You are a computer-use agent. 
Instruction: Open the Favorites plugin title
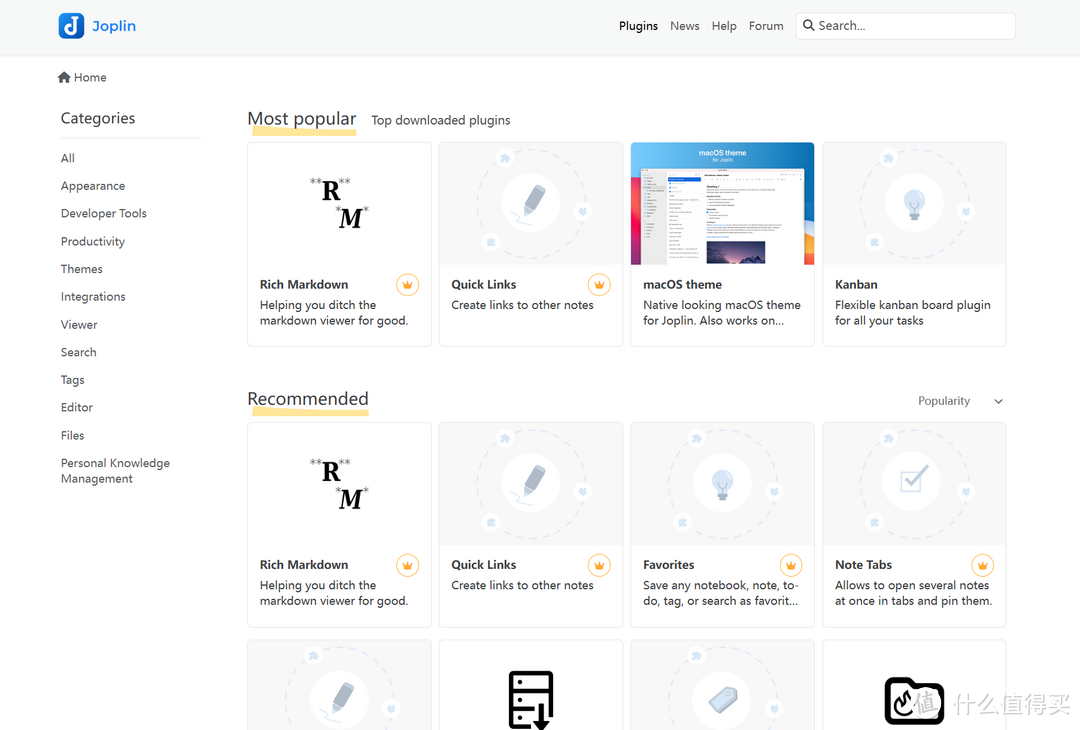[x=669, y=565]
